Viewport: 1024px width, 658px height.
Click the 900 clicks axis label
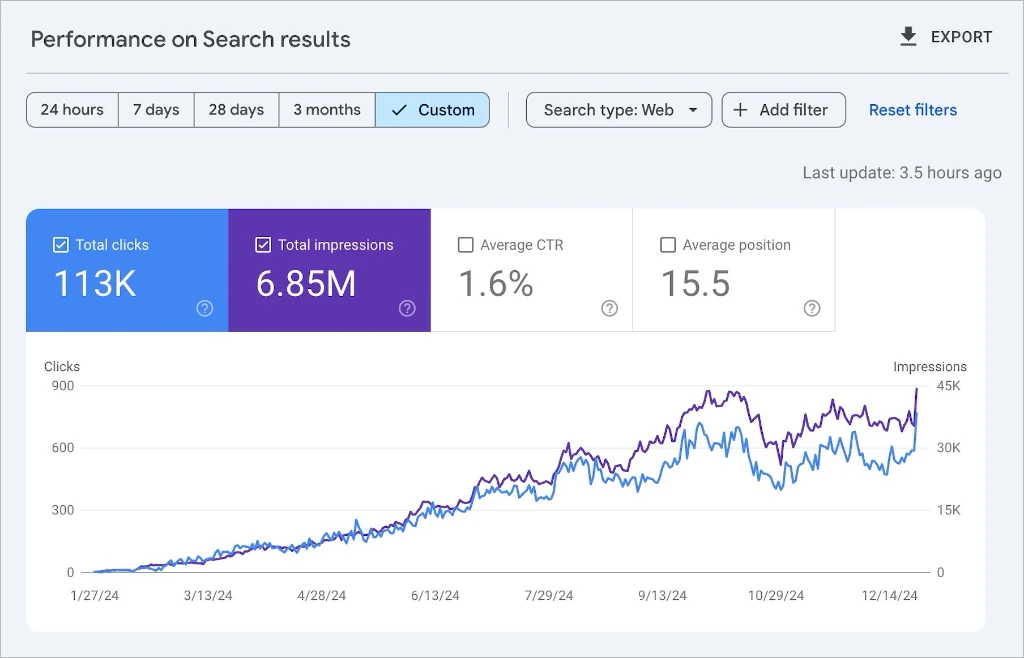pyautogui.click(x=63, y=385)
